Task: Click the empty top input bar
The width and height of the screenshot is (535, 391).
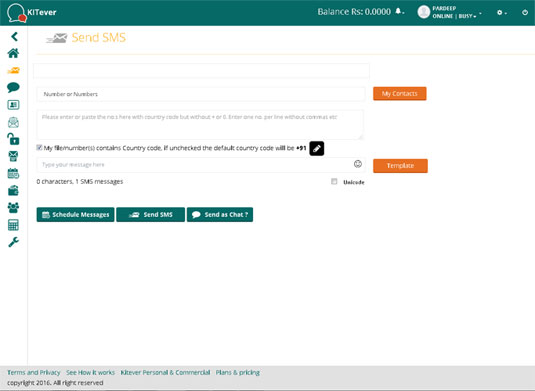Action: (x=201, y=71)
